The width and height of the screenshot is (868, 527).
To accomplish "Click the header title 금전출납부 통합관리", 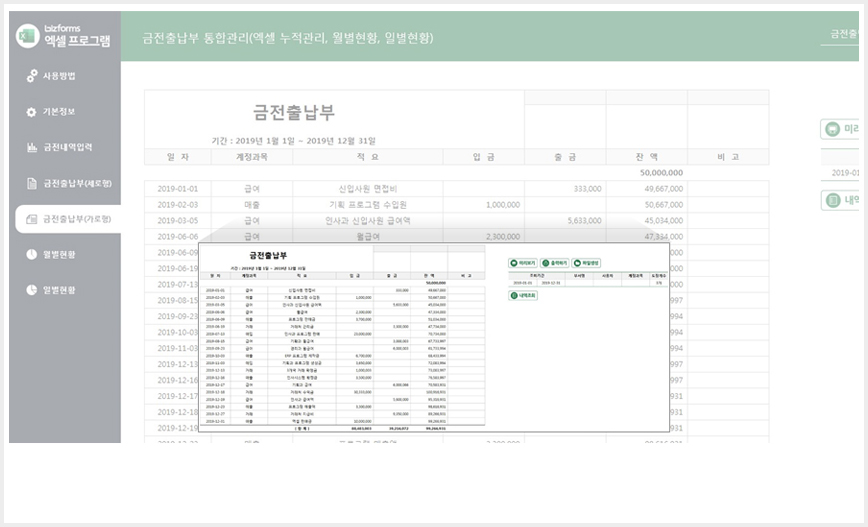I will pyautogui.click(x=288, y=38).
